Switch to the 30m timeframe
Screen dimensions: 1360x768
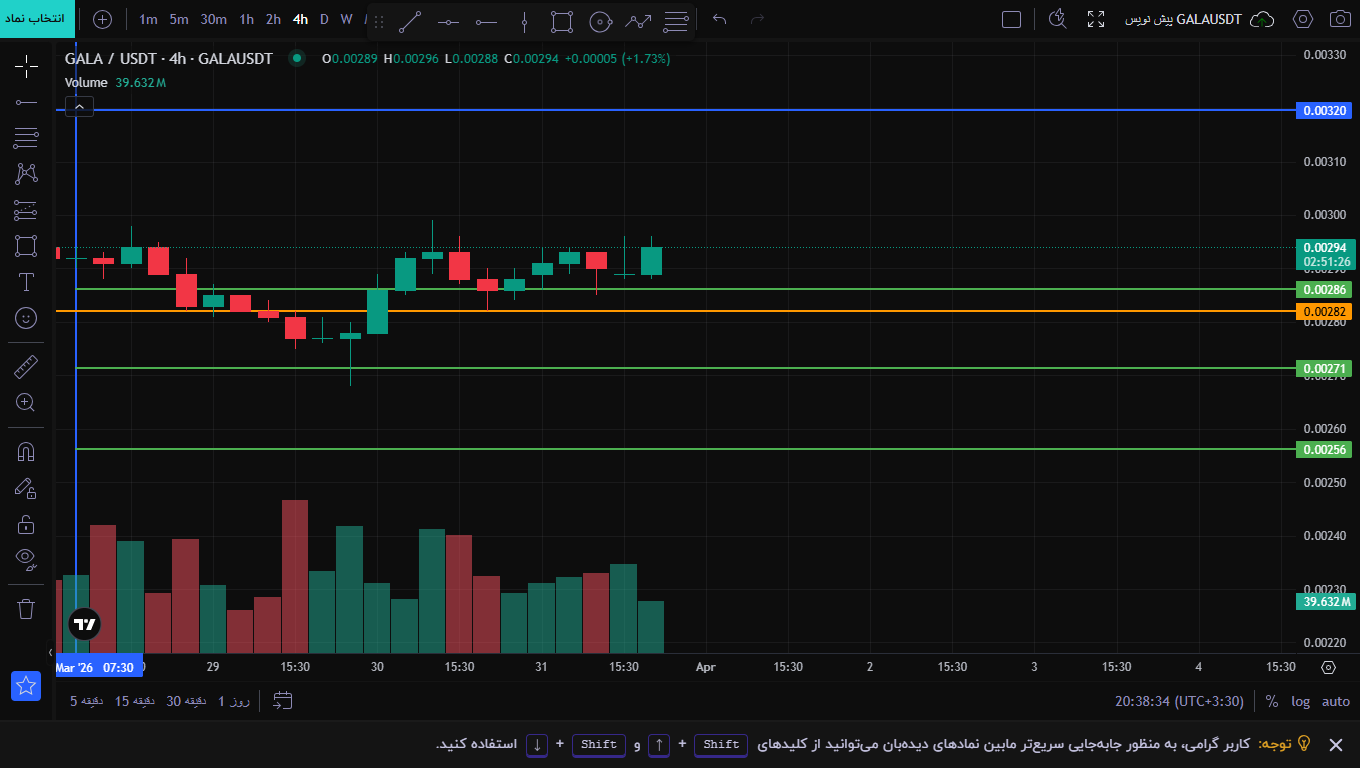pyautogui.click(x=213, y=19)
